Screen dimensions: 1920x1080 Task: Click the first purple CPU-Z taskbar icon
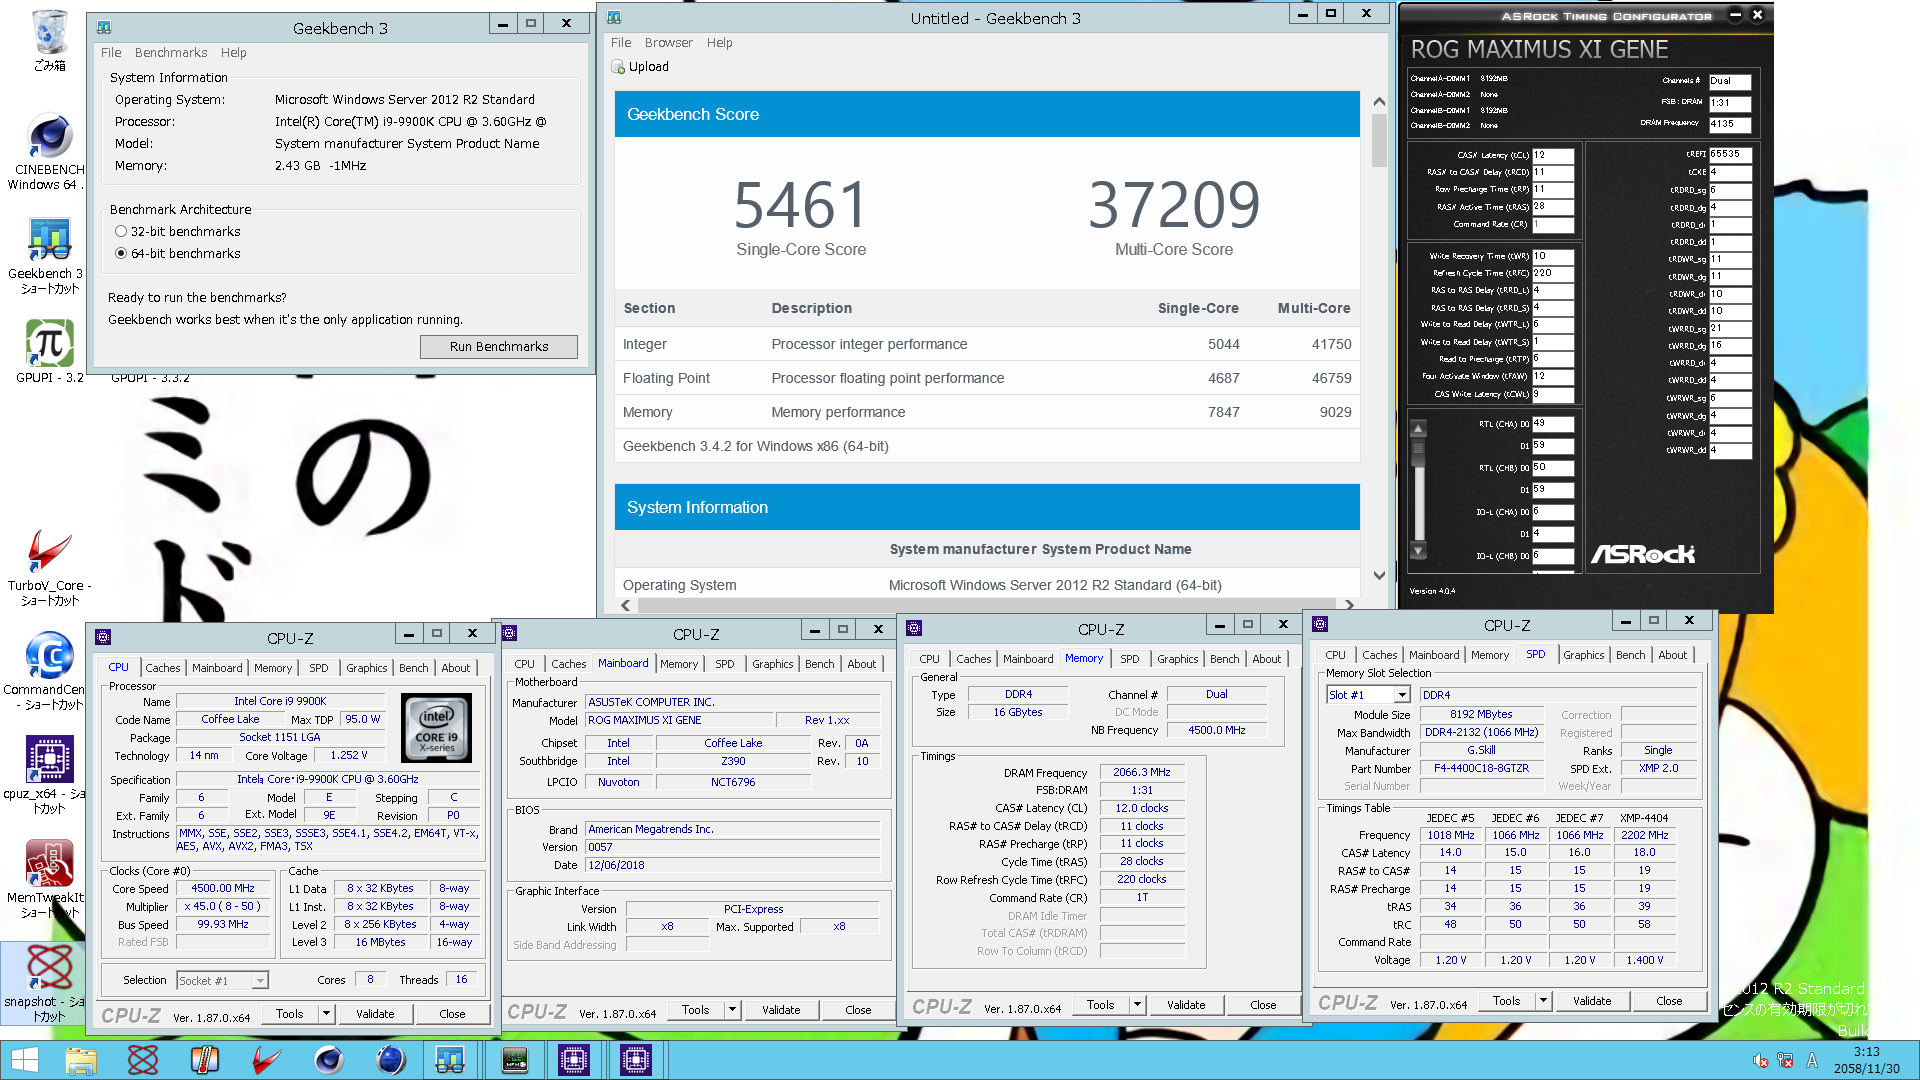pos(574,1060)
